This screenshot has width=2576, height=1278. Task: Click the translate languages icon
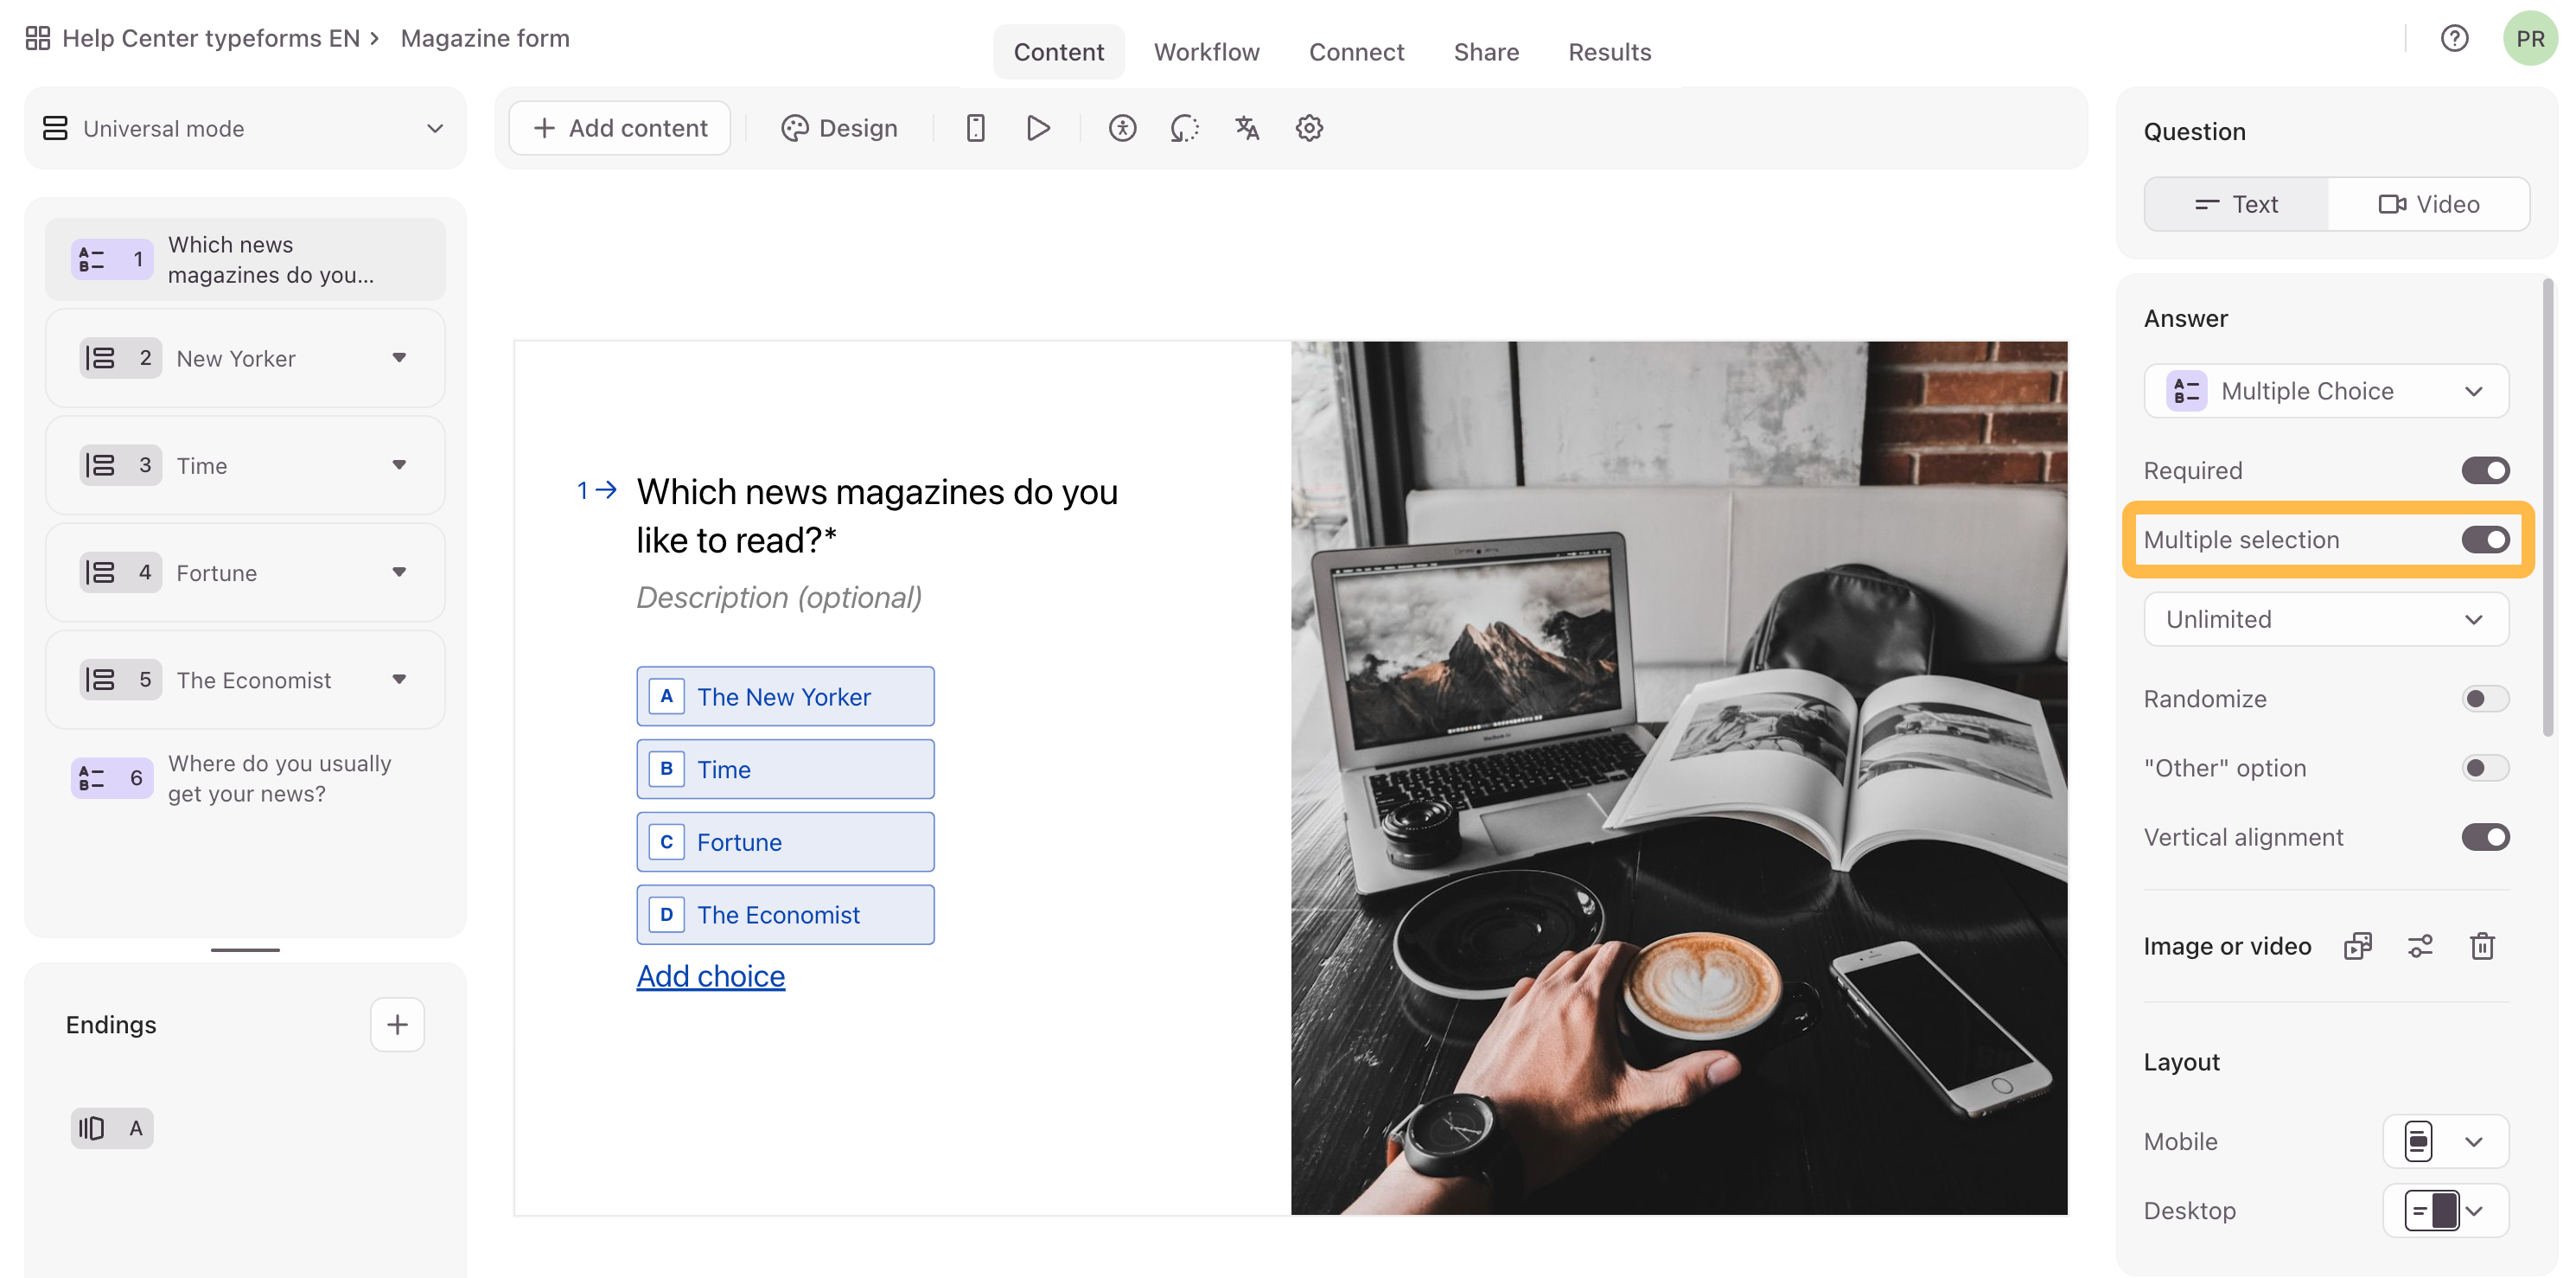click(1246, 128)
